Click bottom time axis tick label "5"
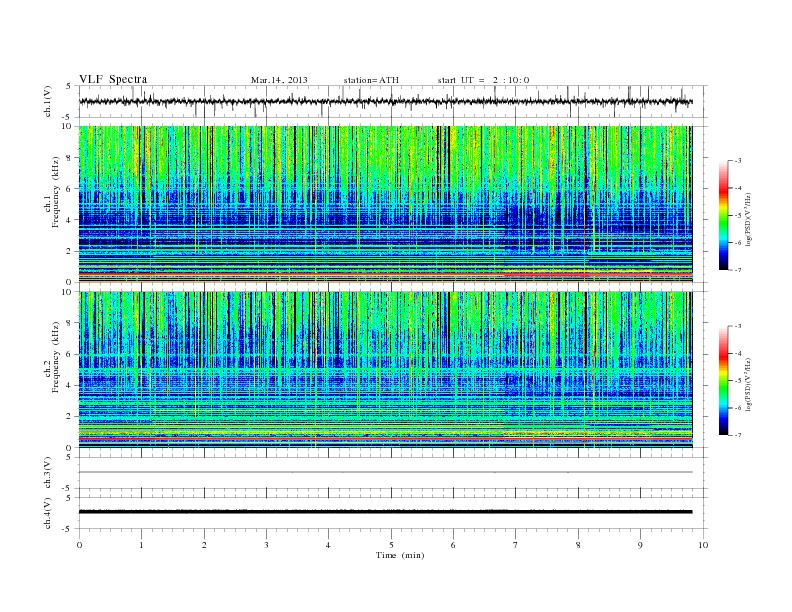The height and width of the screenshot is (612, 792). click(x=391, y=545)
